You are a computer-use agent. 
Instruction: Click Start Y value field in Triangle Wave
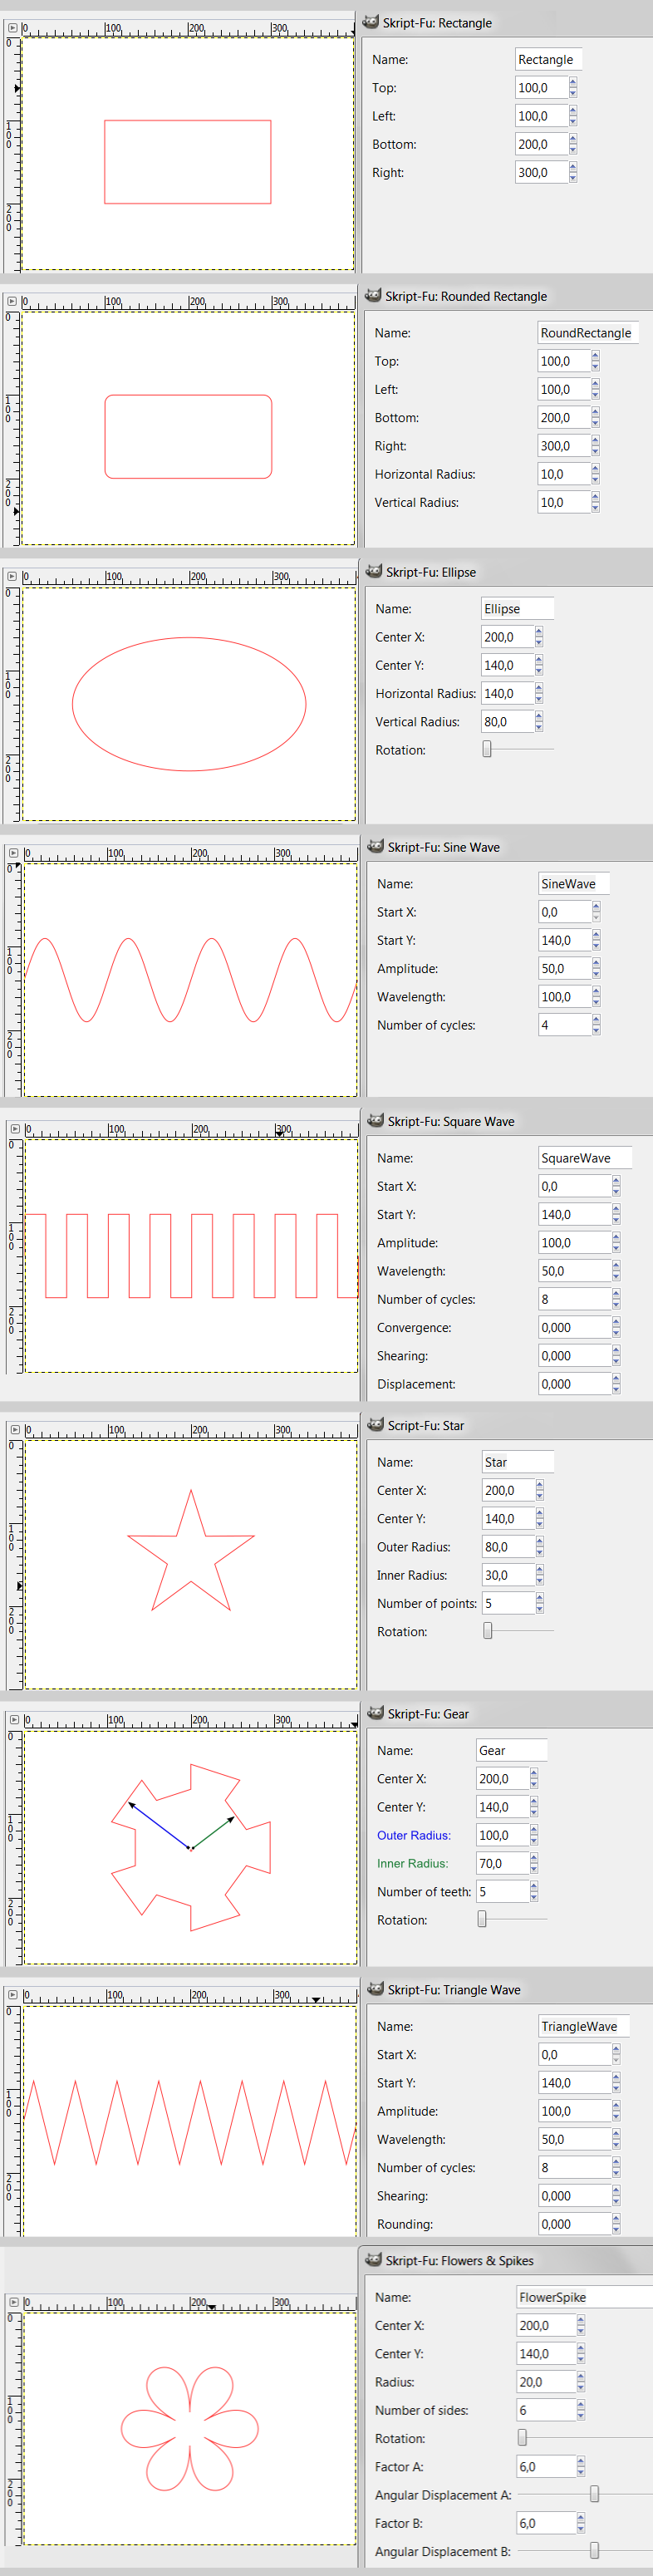tap(575, 2082)
